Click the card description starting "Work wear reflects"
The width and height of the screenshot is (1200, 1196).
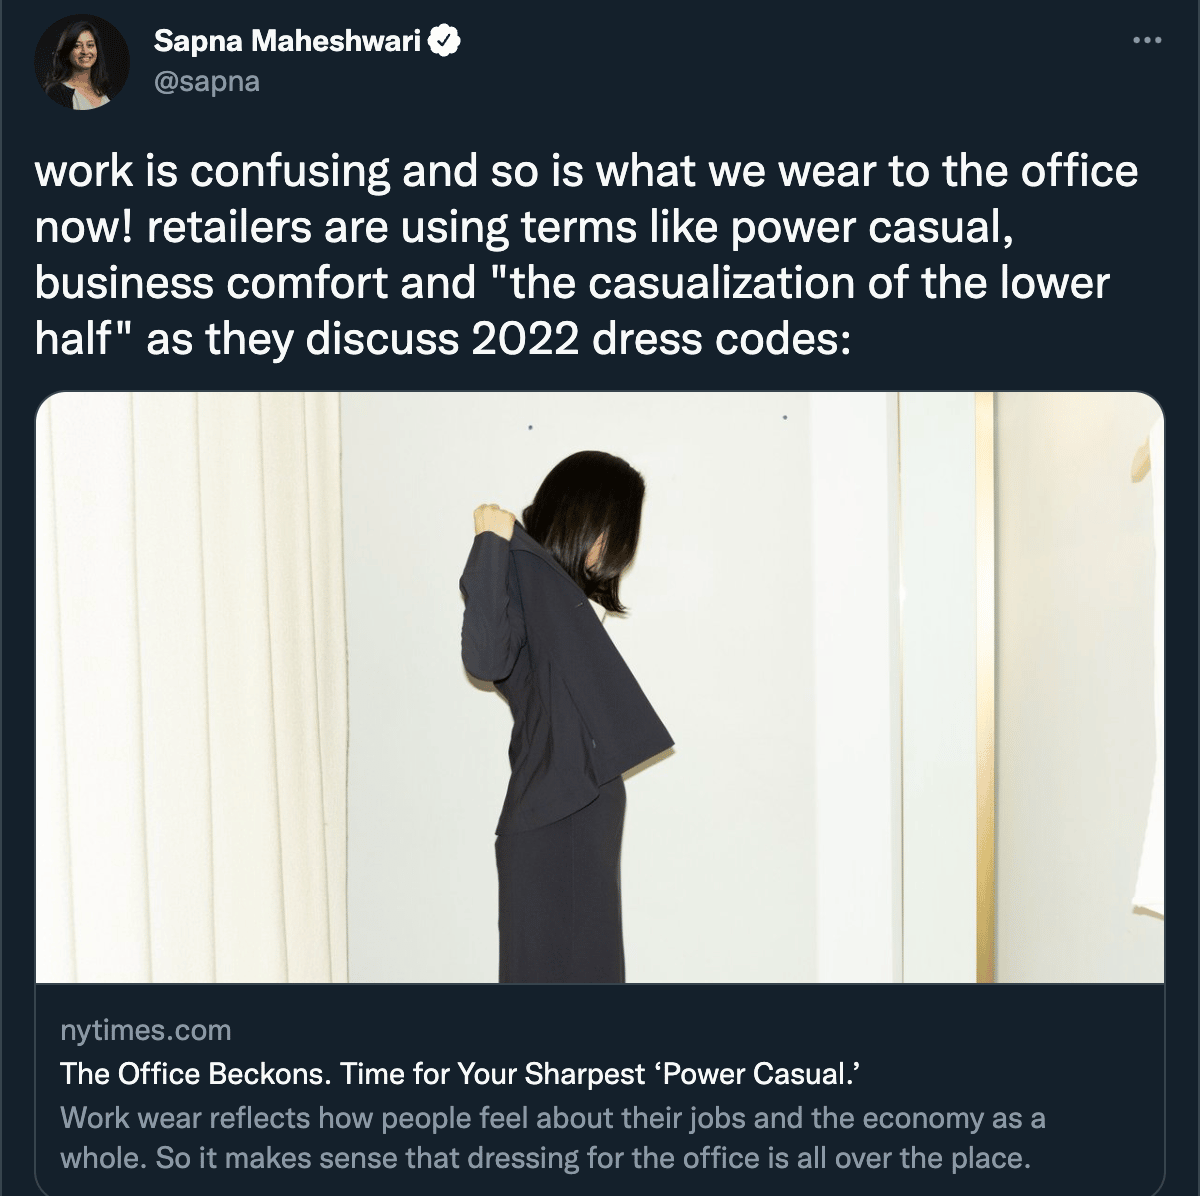click(x=553, y=1138)
